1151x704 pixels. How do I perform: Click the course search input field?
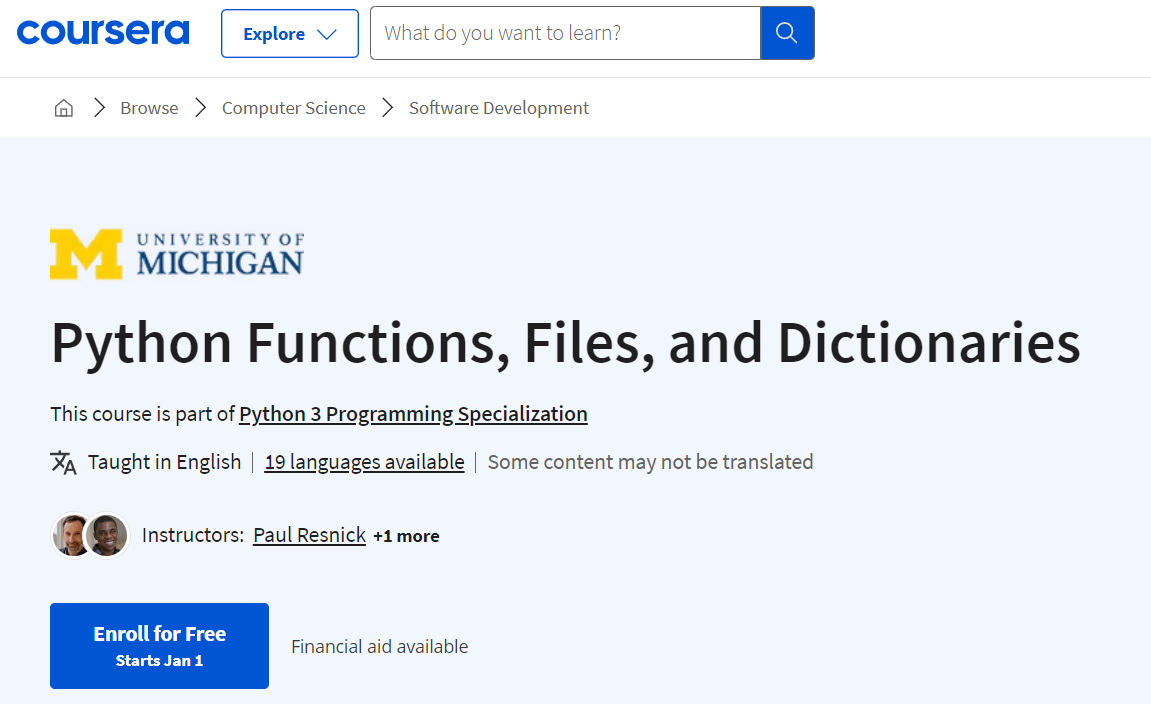(565, 33)
